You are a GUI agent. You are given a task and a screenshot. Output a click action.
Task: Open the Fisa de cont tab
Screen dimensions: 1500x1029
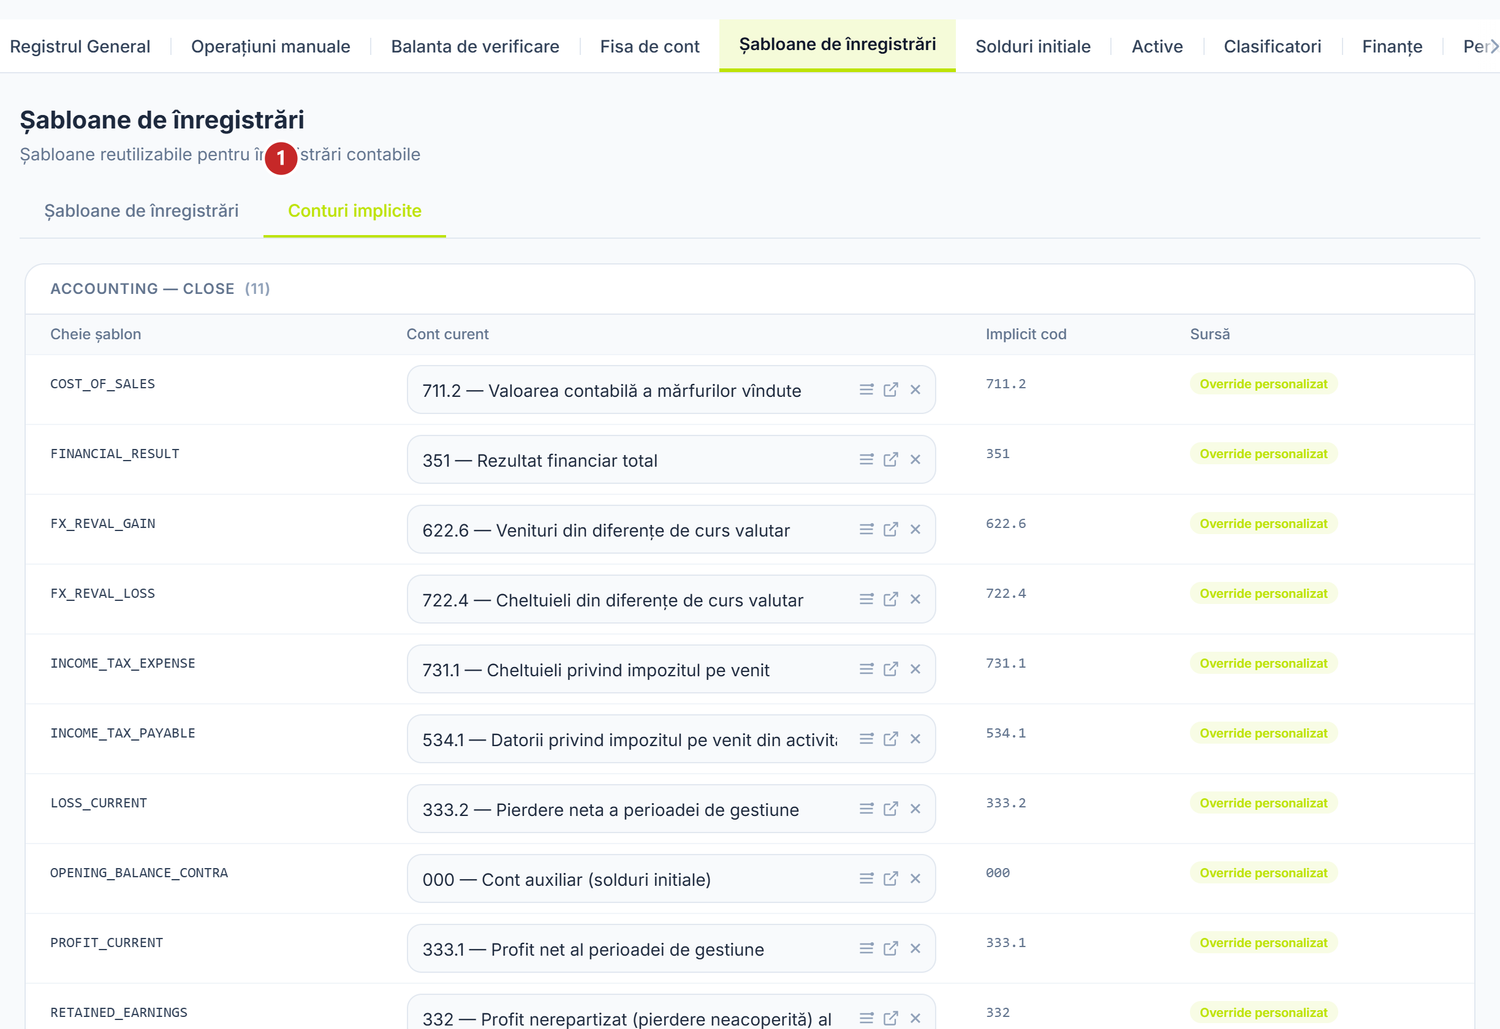[x=650, y=46]
